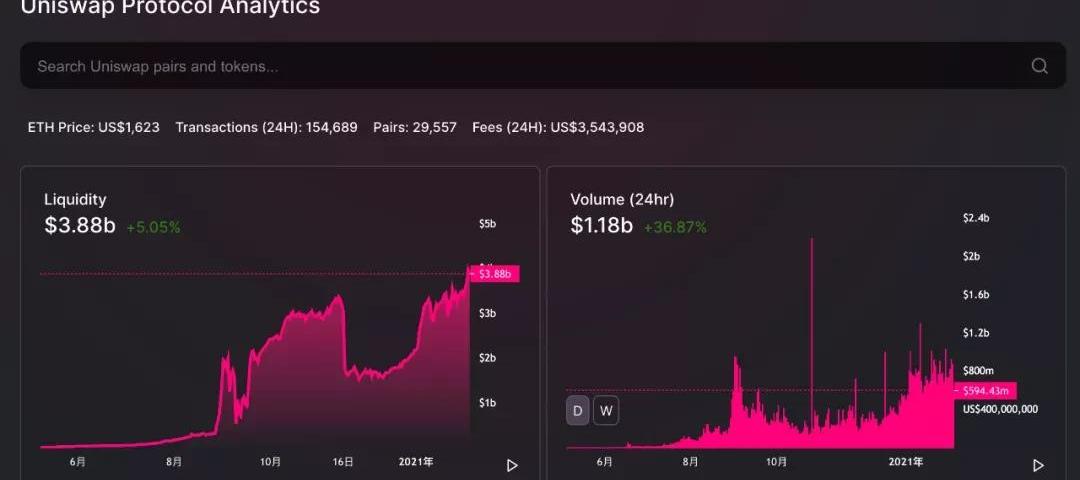Click Fees (24H): US$3,543,908 stat
1080x480 pixels.
558,127
